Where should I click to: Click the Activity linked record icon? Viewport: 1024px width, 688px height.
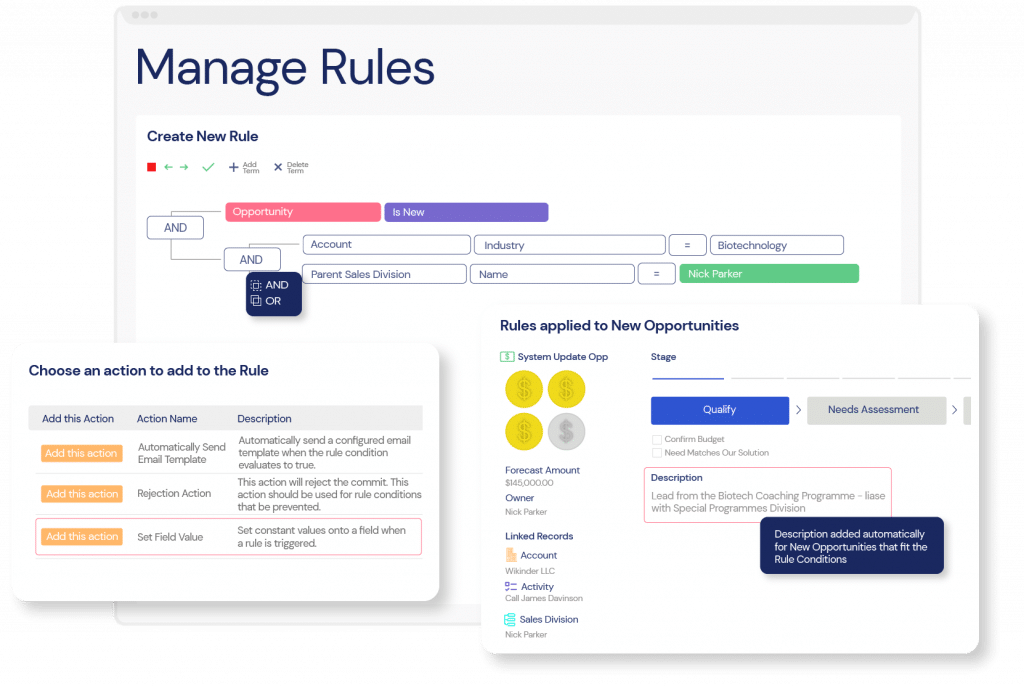pyautogui.click(x=511, y=587)
